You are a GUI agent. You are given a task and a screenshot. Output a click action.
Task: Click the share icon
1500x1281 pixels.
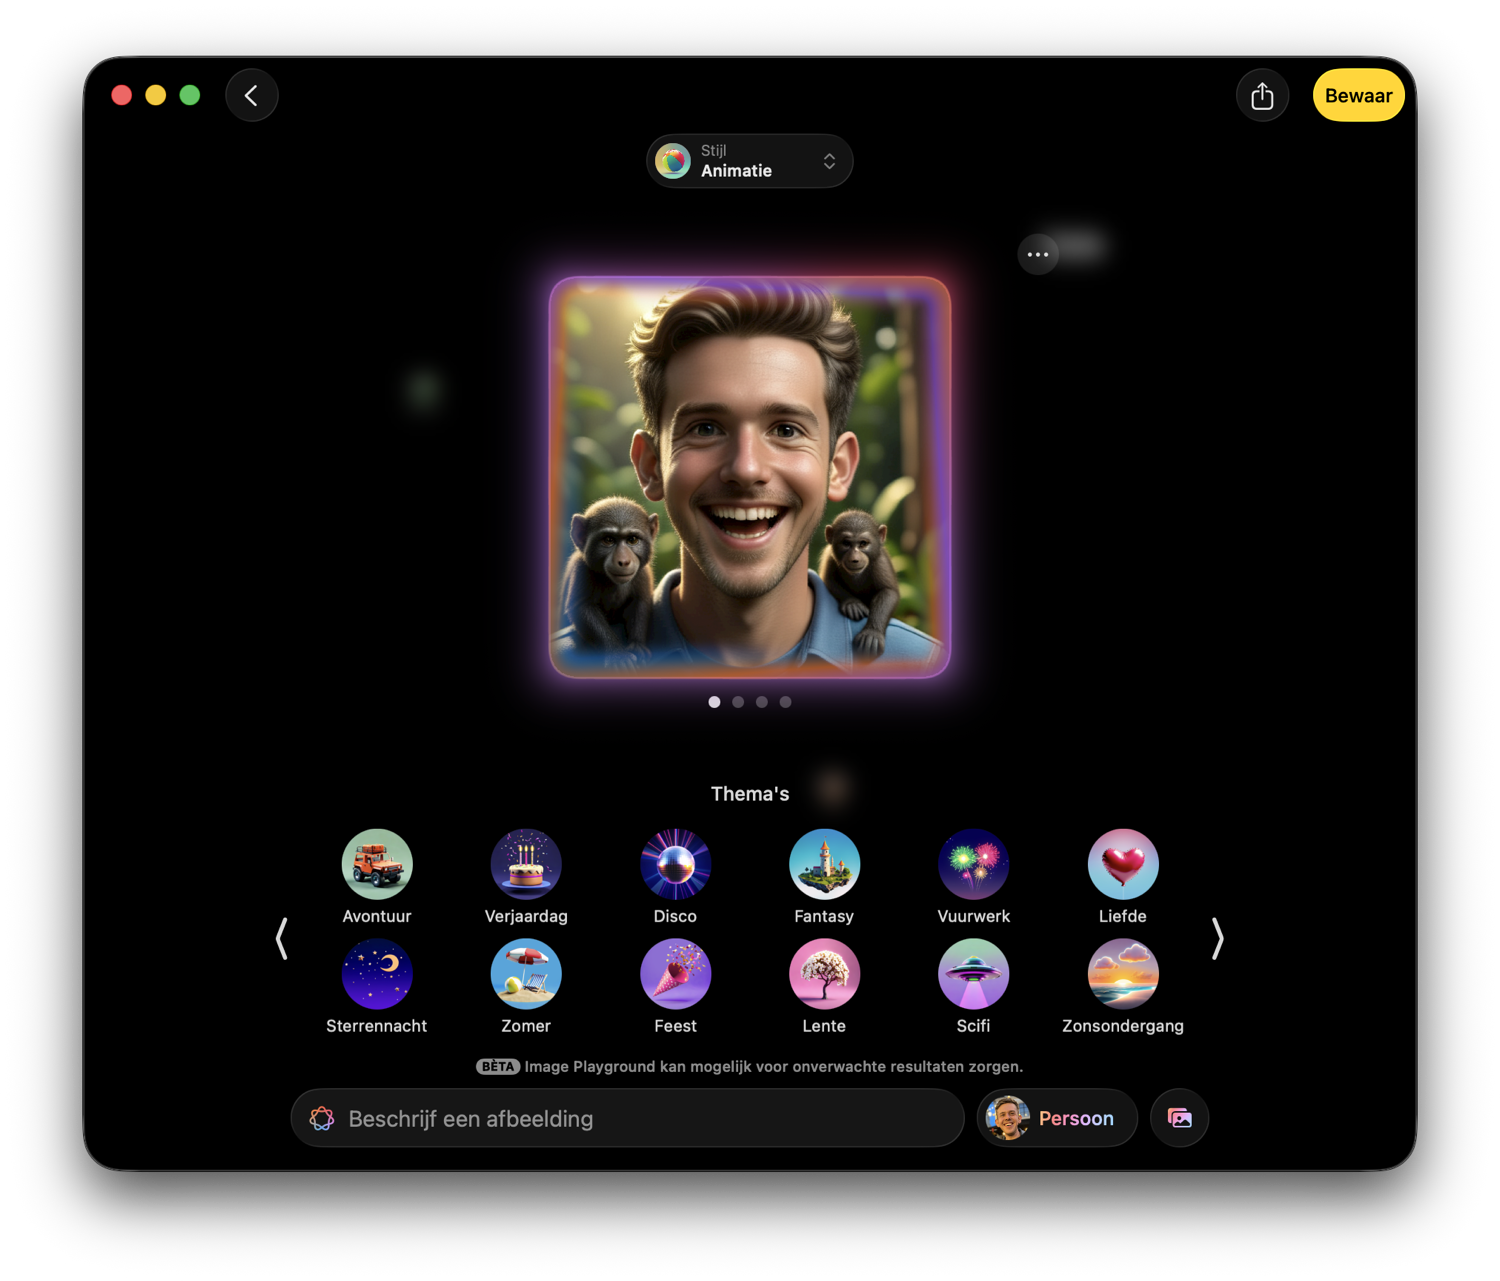tap(1262, 96)
